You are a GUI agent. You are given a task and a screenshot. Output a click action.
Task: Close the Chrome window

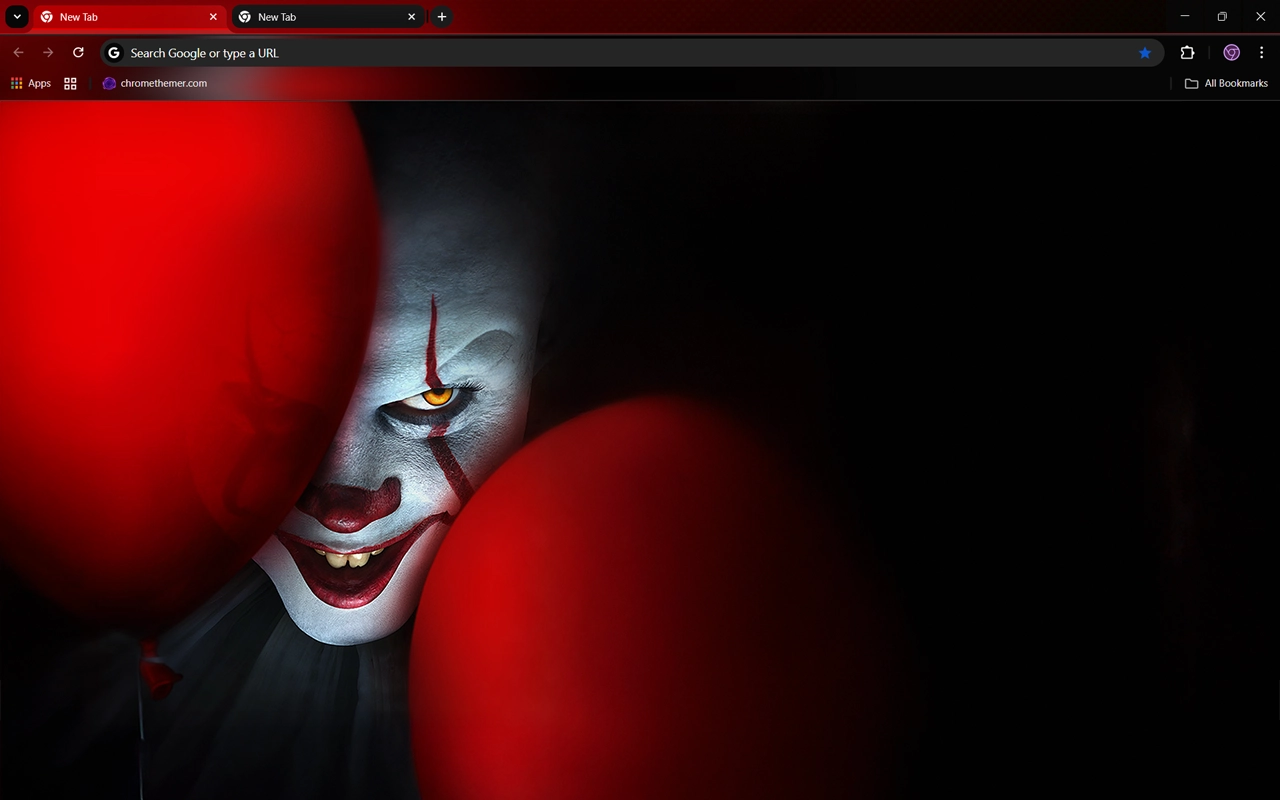1260,16
